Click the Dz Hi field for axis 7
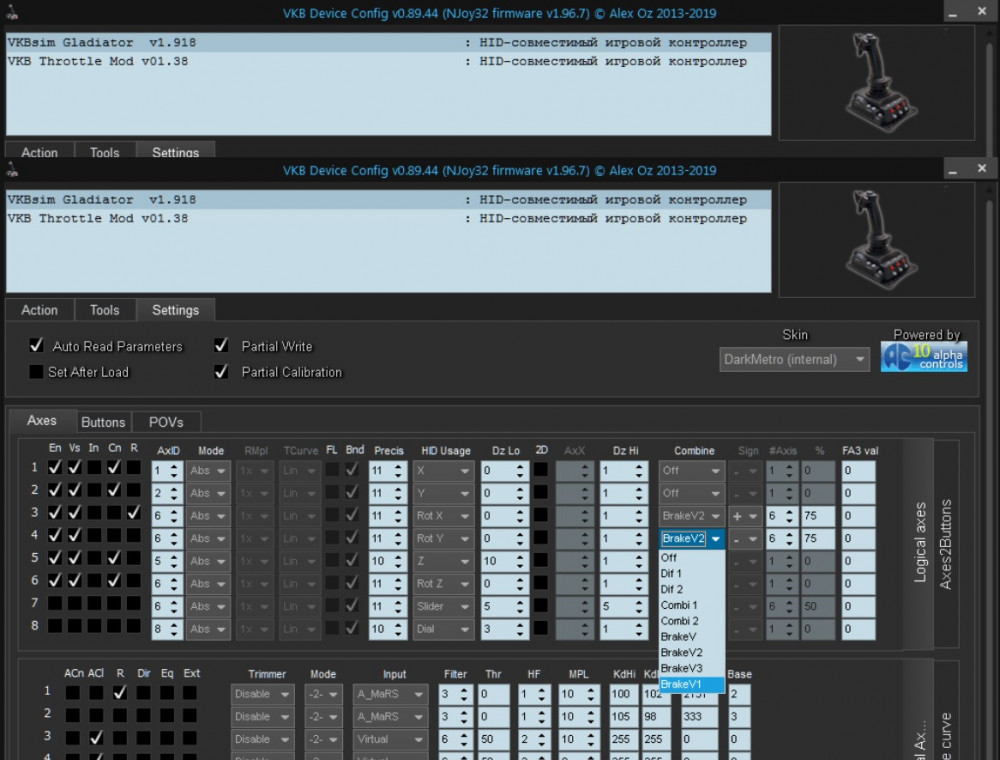Image resolution: width=1000 pixels, height=760 pixels. point(624,606)
